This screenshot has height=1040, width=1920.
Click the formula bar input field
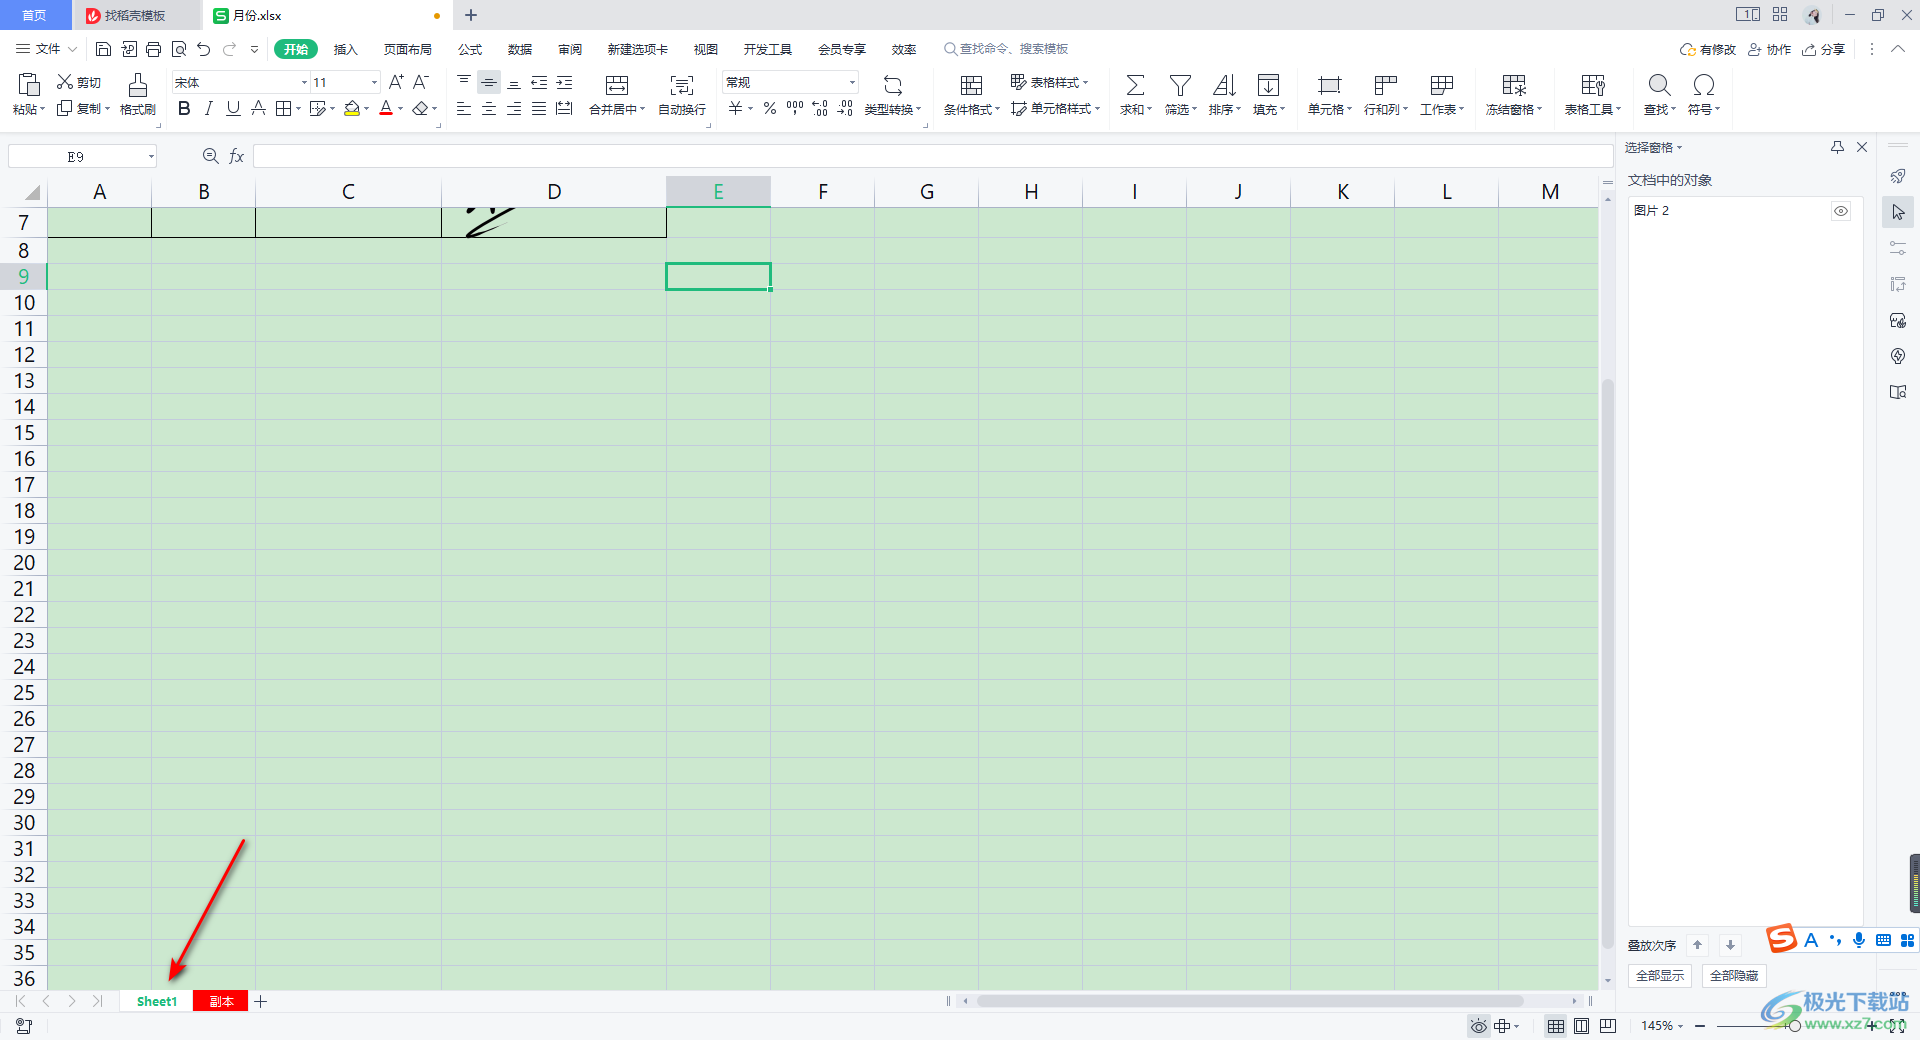pos(933,156)
